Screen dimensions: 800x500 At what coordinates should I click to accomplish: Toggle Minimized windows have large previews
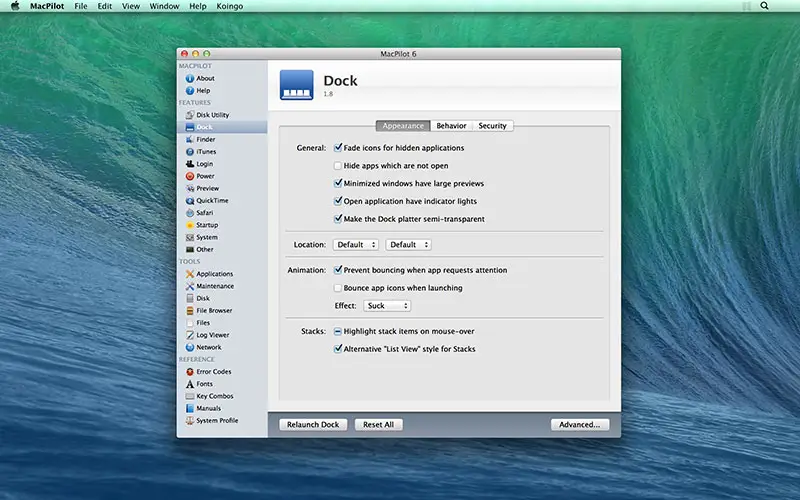click(x=338, y=183)
